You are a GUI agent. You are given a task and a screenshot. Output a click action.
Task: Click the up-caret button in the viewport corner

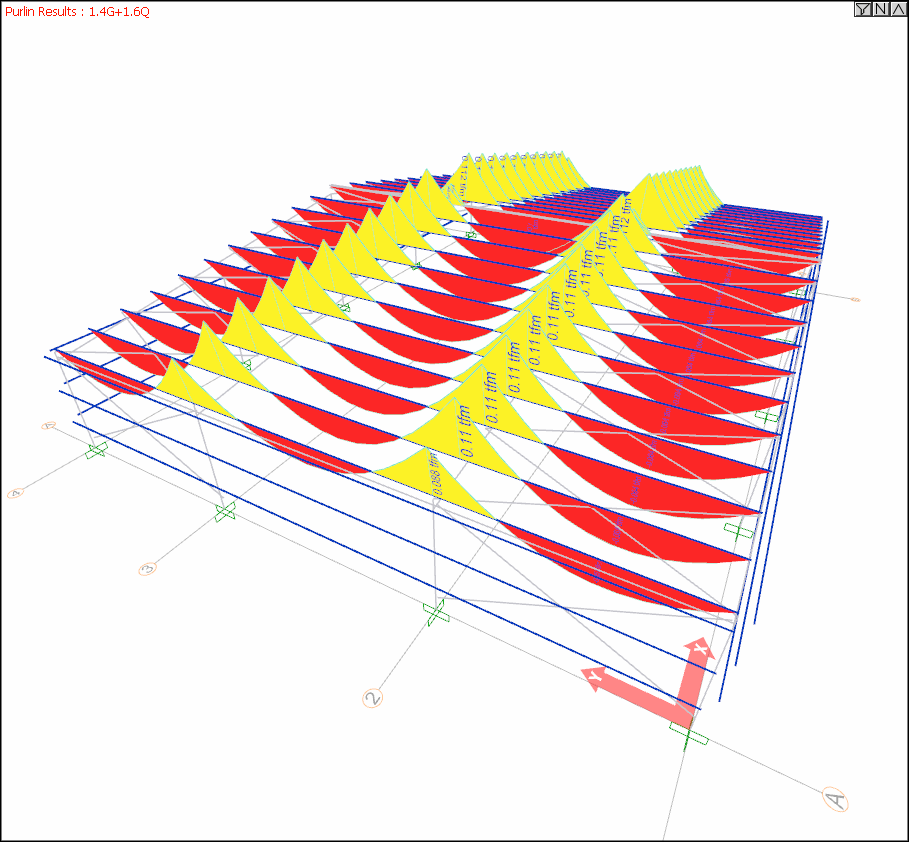pos(897,9)
